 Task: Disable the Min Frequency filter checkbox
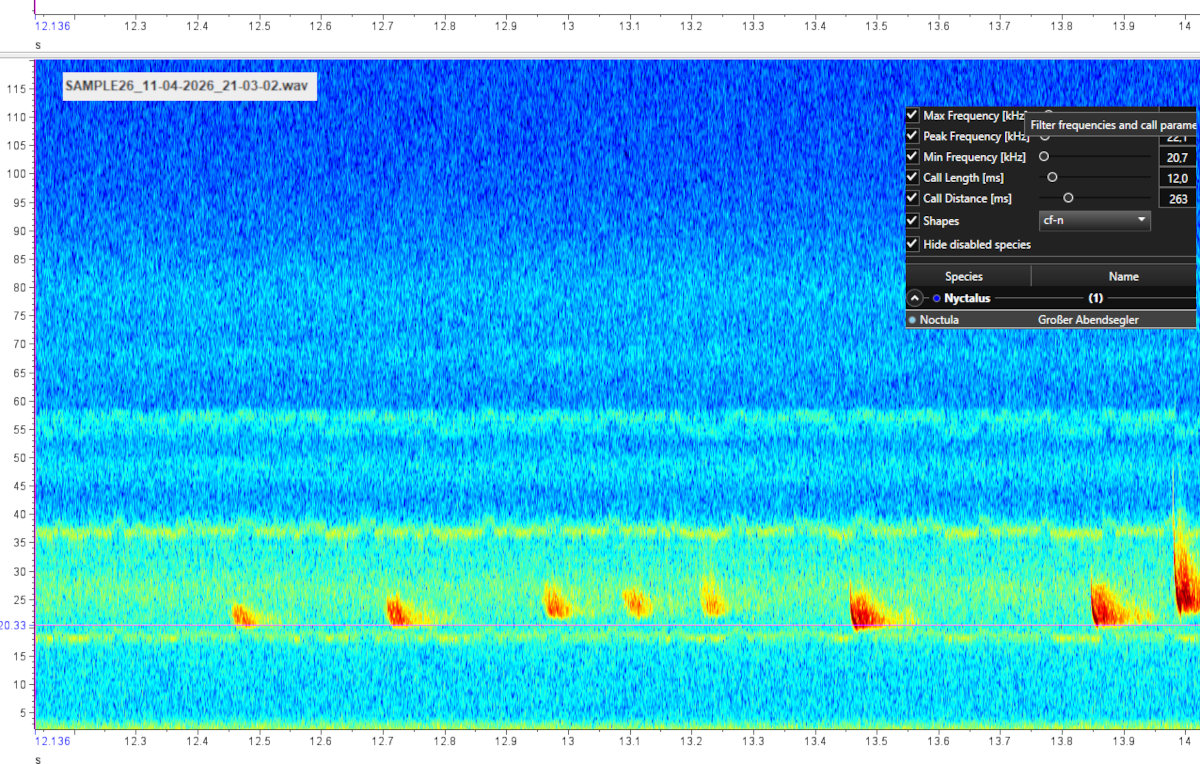coord(912,157)
